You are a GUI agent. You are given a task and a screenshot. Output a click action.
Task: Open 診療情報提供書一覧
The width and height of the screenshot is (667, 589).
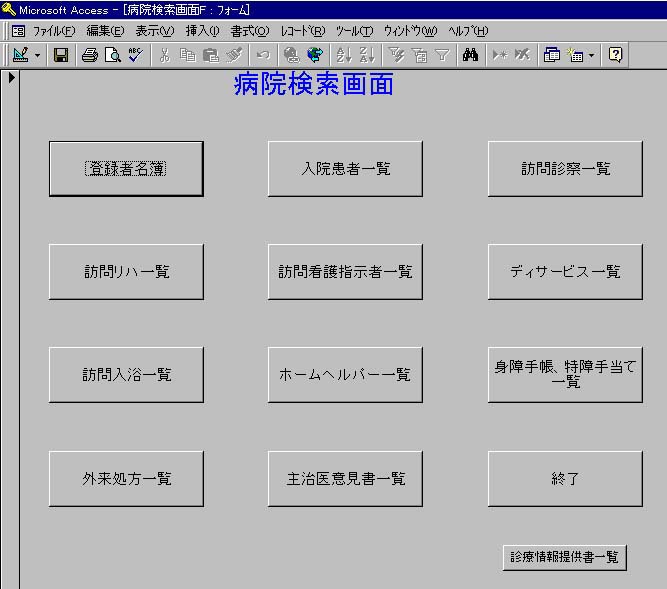[564, 558]
